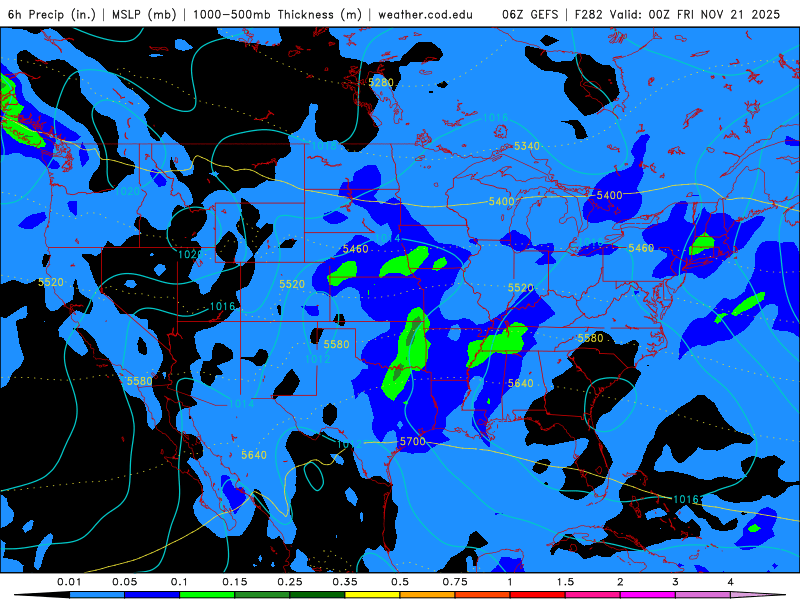
Task: Click the 5280 thickness contour label
Action: (x=381, y=82)
